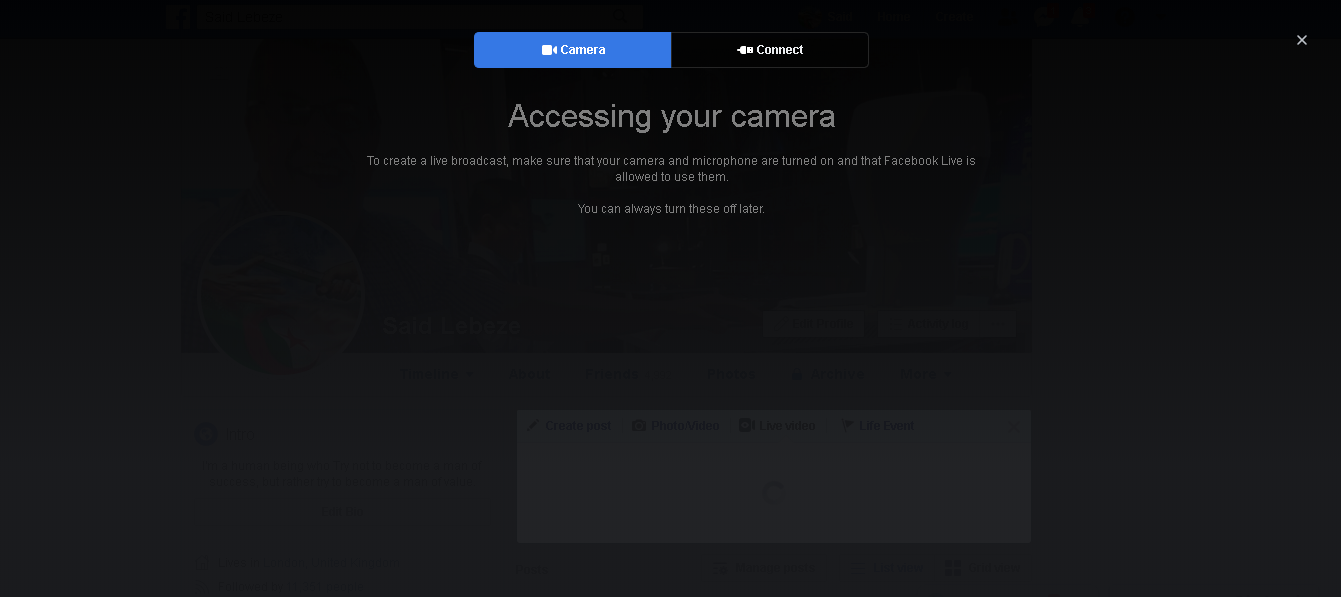Viewport: 1341px width, 597px height.
Task: Select Live video in dimmed post composer
Action: point(777,426)
